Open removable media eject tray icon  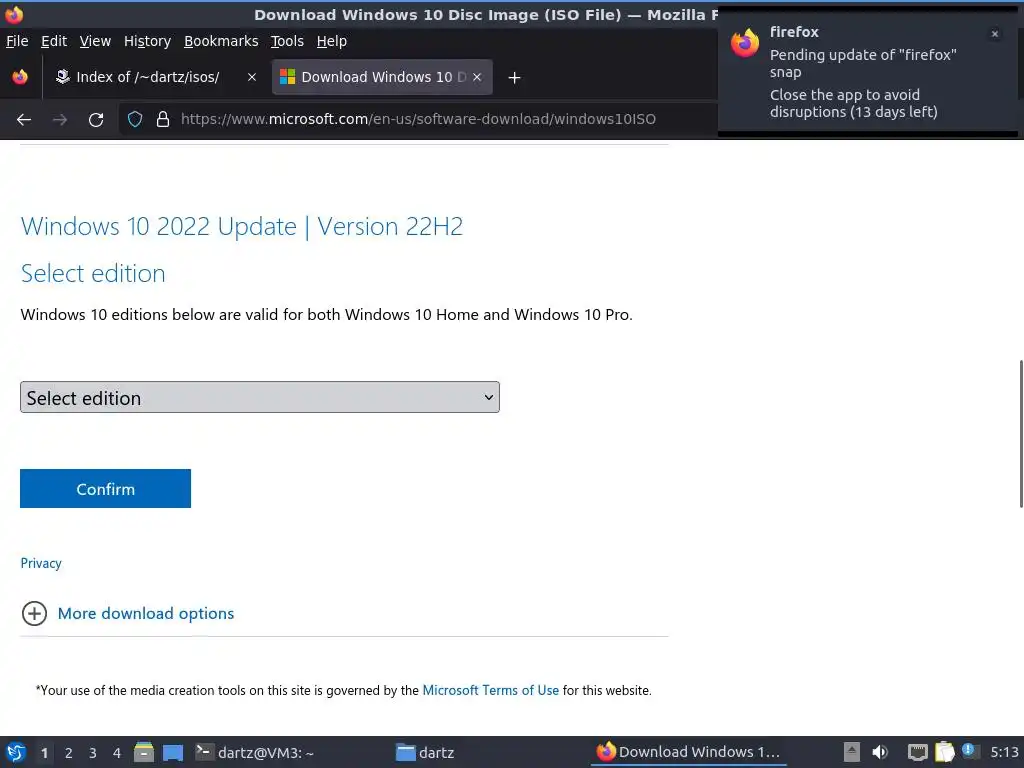pos(852,752)
